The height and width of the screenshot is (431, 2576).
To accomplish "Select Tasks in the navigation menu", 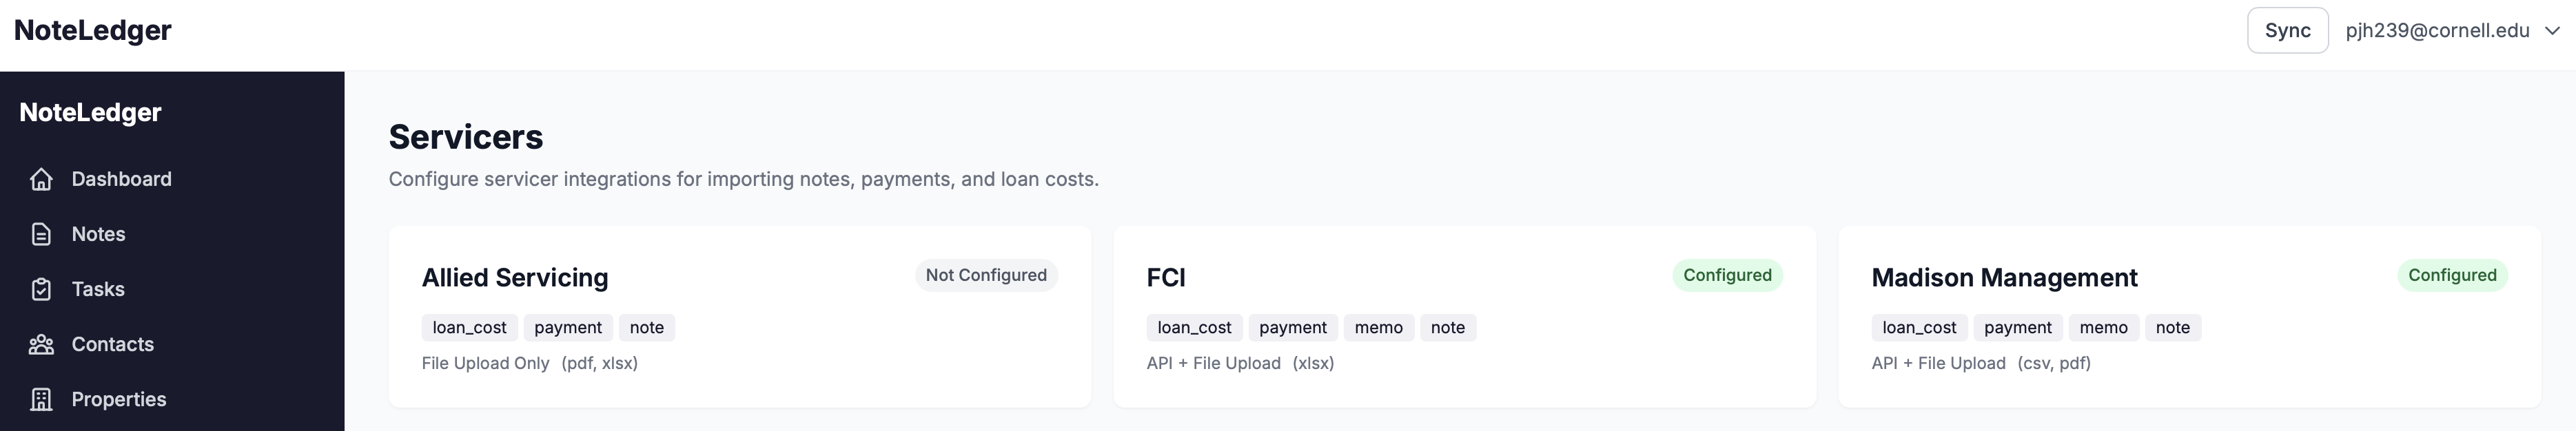I will pos(98,288).
